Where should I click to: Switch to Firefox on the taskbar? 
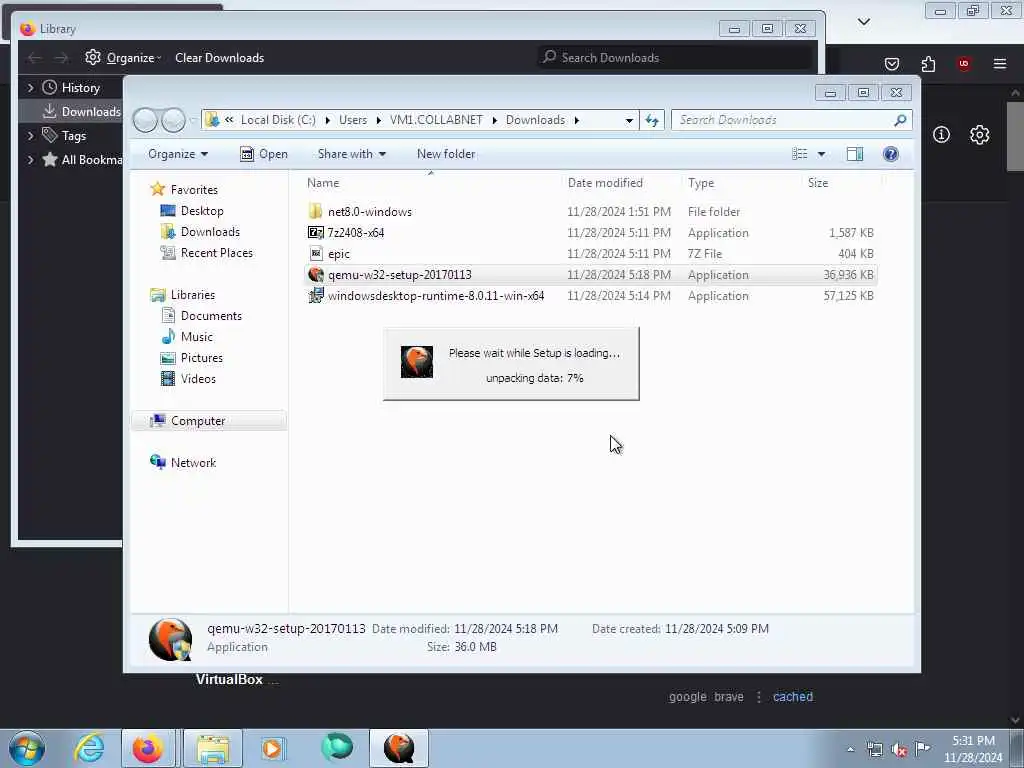coord(148,748)
